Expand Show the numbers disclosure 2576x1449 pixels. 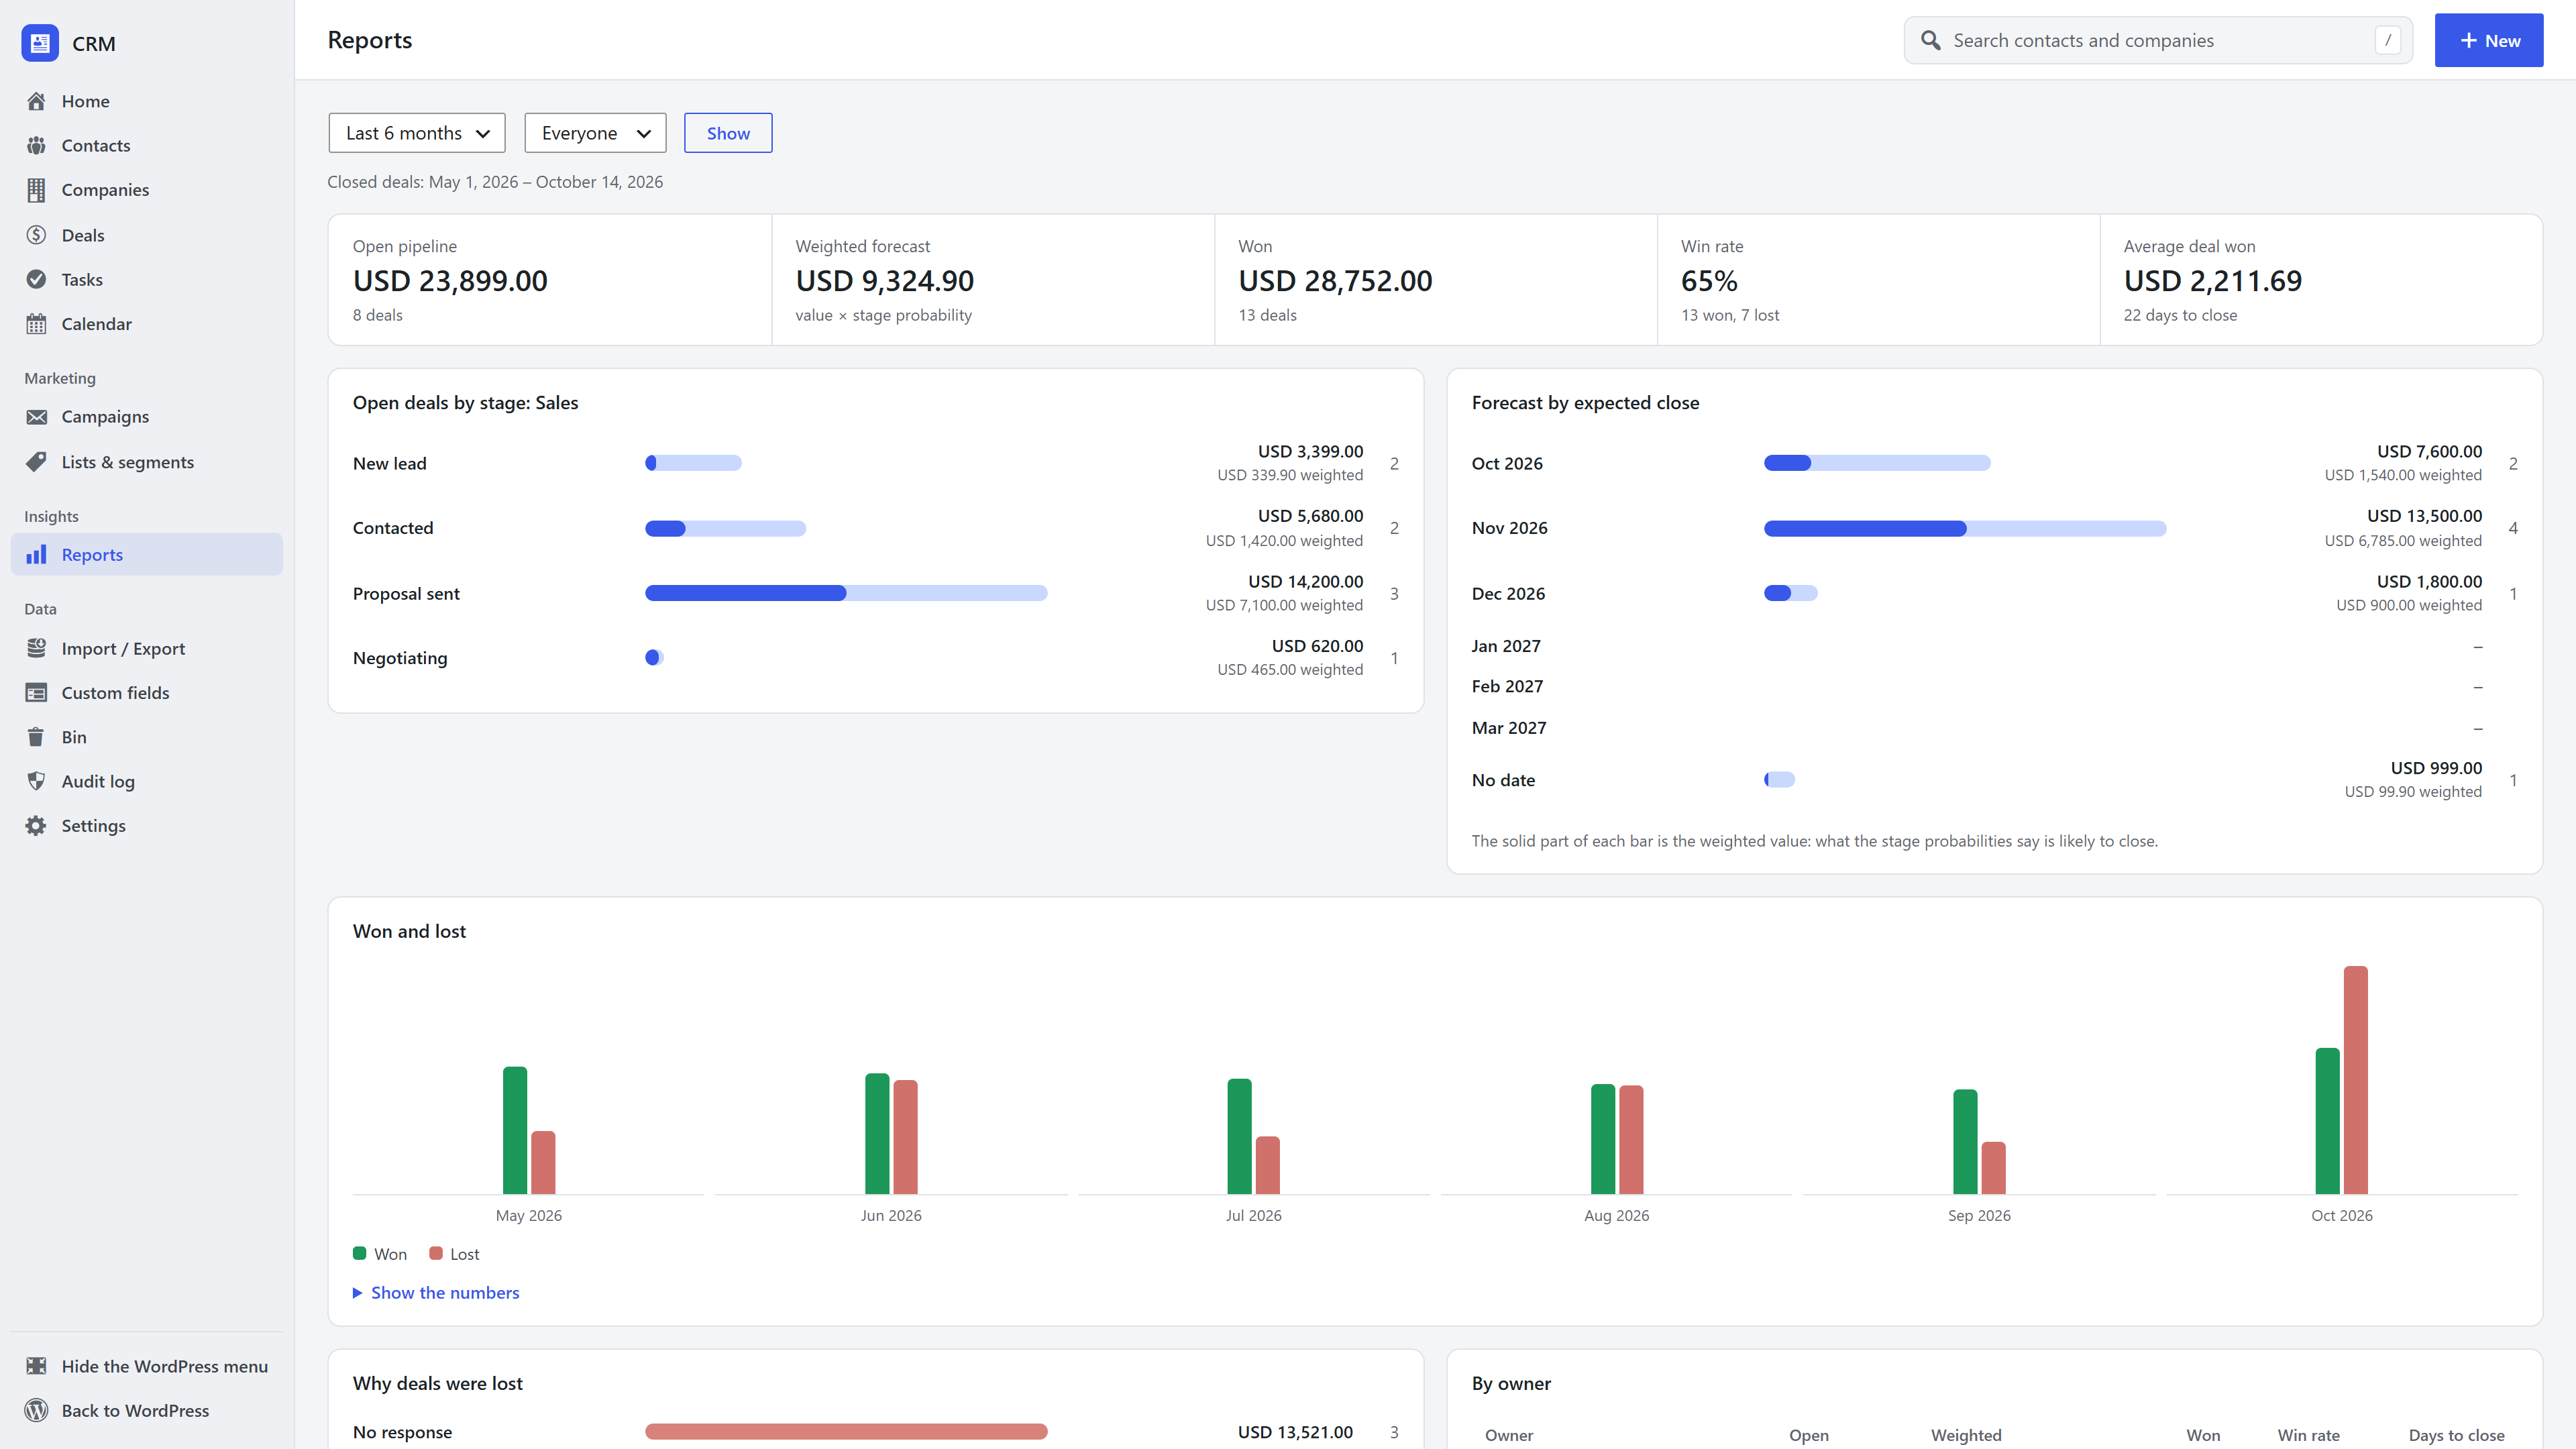pyautogui.click(x=436, y=1292)
